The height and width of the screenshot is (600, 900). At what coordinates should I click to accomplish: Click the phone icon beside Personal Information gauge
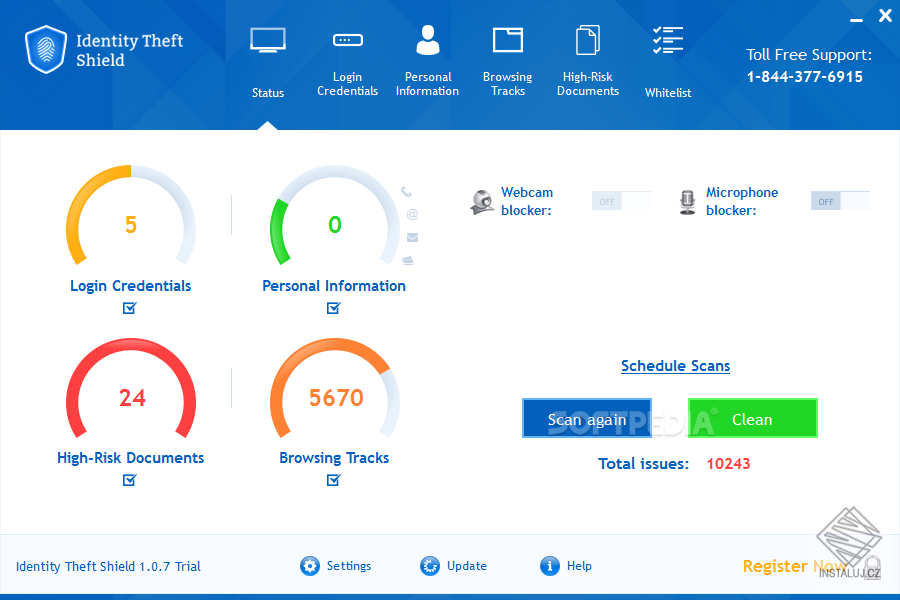click(406, 191)
